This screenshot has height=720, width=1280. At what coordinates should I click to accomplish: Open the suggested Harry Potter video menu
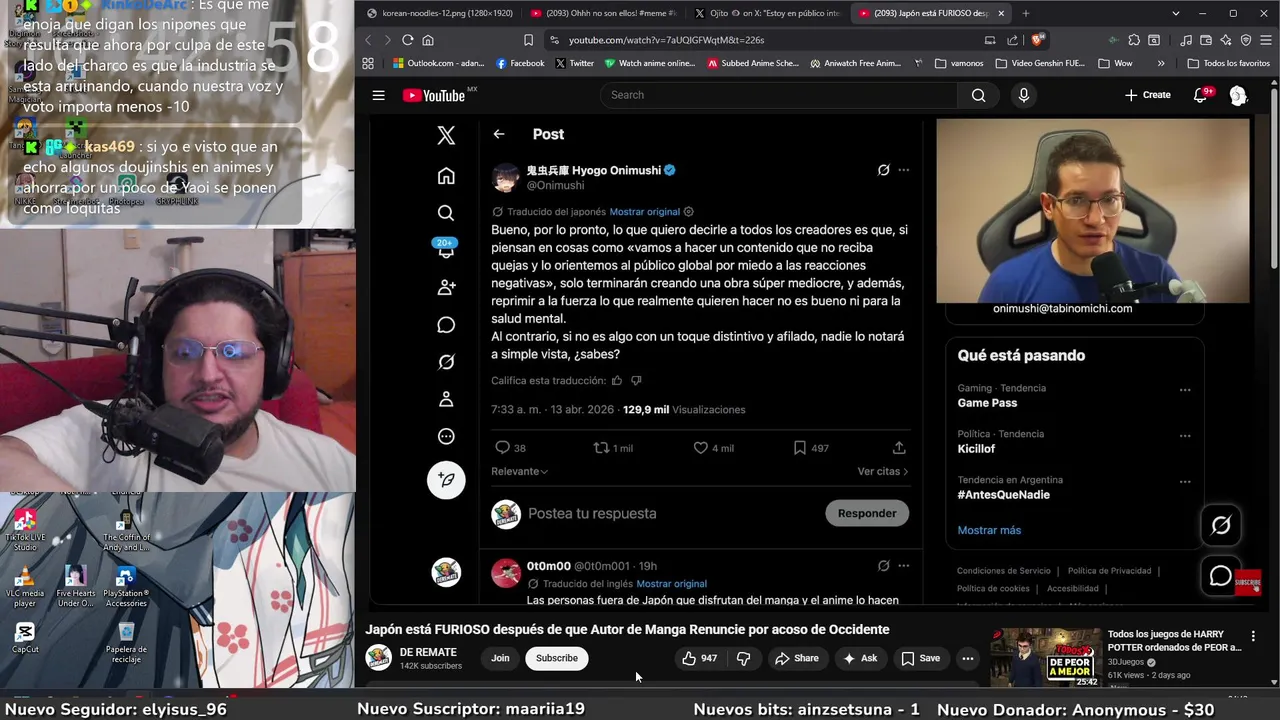(x=1253, y=636)
